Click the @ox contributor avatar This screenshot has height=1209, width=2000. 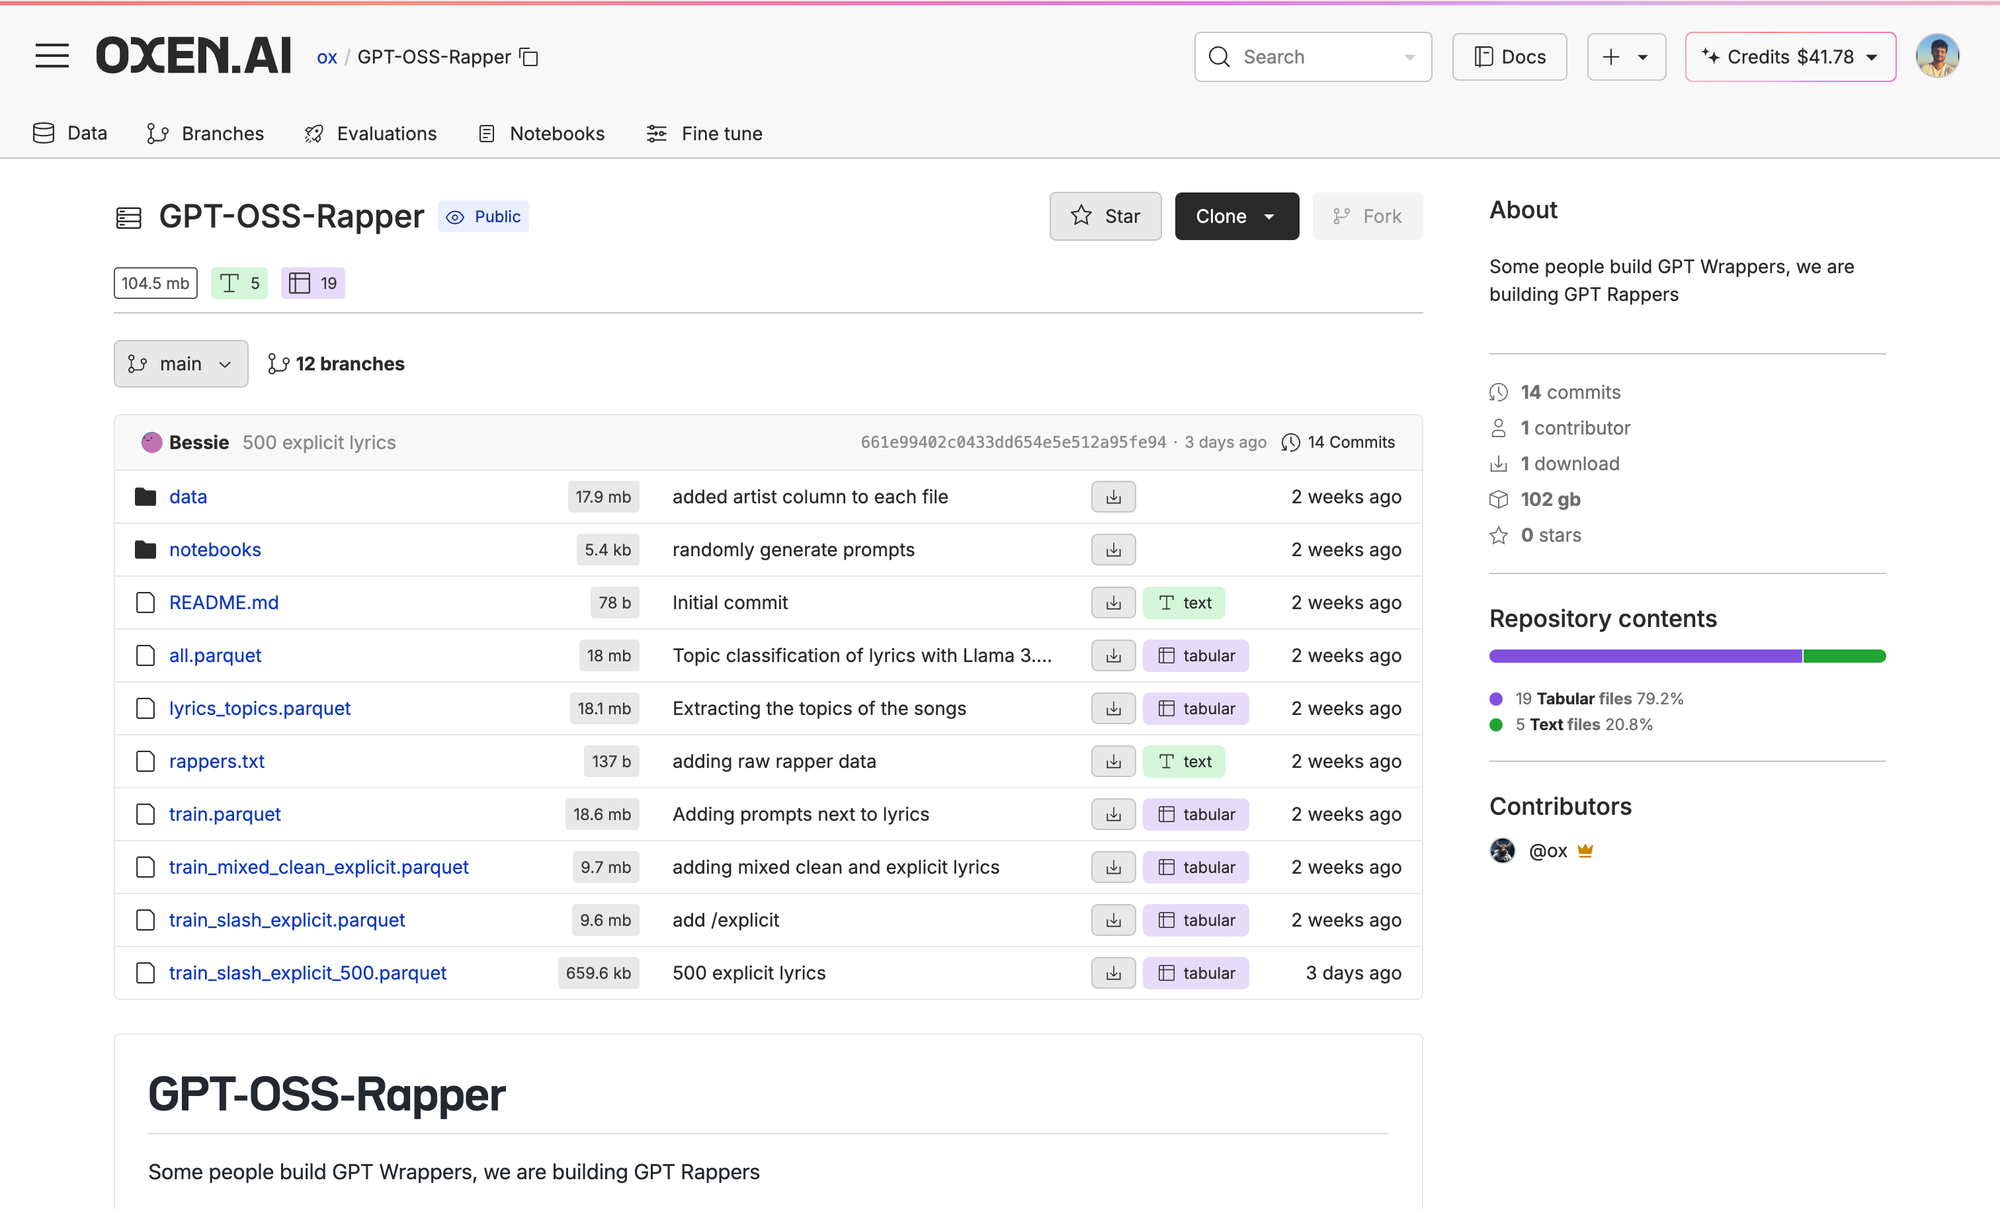1502,851
